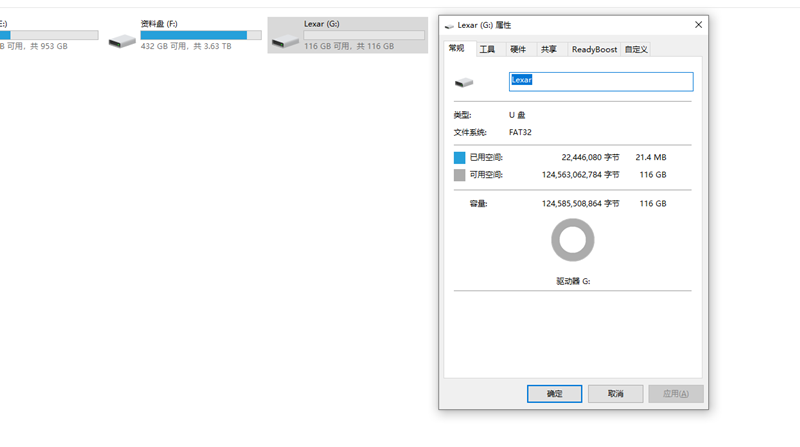The image size is (800, 447).
Task: Switch to the 常规 tab
Action: point(457,48)
